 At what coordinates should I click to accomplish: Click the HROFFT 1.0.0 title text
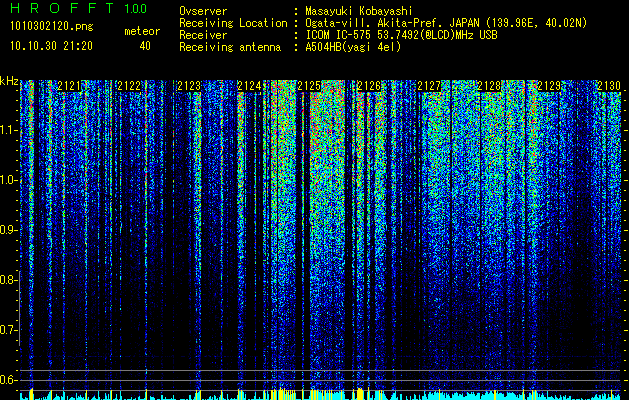point(78,8)
